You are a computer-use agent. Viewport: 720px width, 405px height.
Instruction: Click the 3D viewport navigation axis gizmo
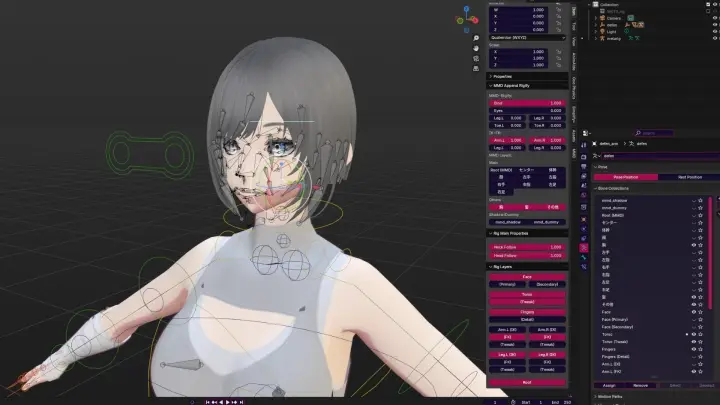[467, 18]
